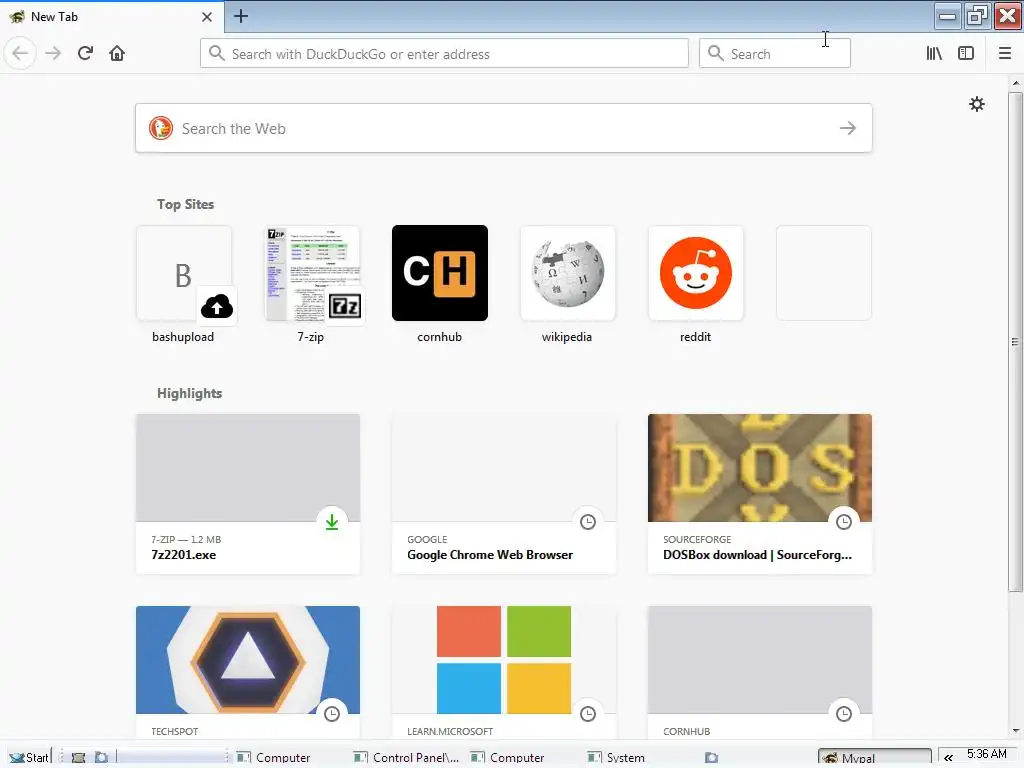
Task: Select the empty top site placeholder tile
Action: 824,273
